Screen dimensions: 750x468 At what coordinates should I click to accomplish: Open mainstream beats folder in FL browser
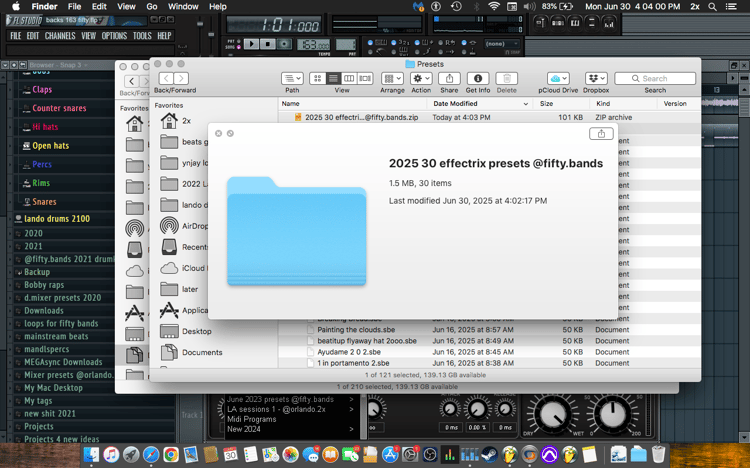click(x=56, y=336)
